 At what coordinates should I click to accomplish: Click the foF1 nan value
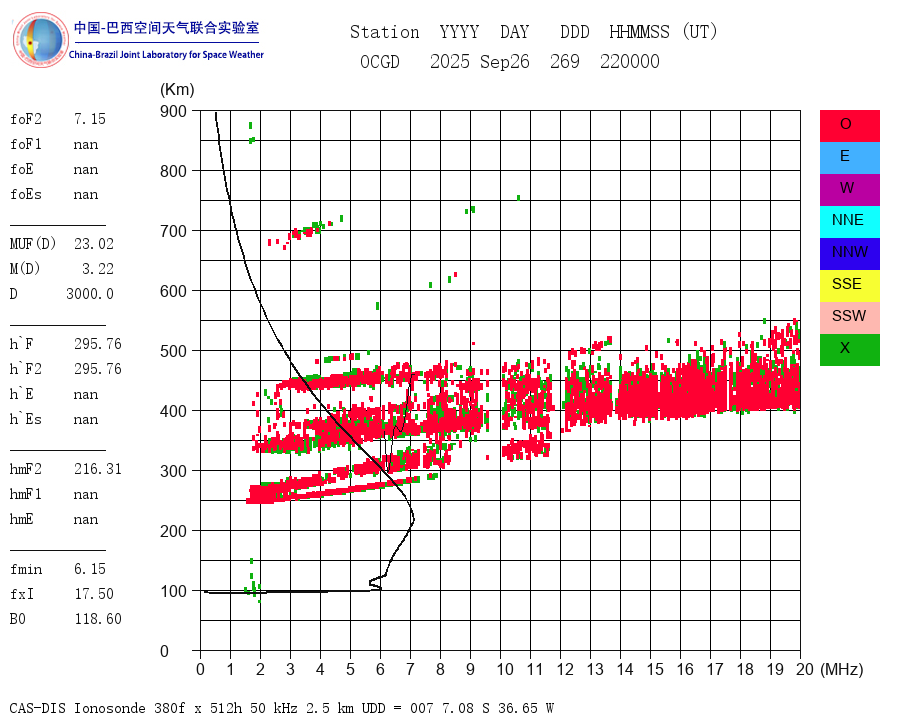86,145
